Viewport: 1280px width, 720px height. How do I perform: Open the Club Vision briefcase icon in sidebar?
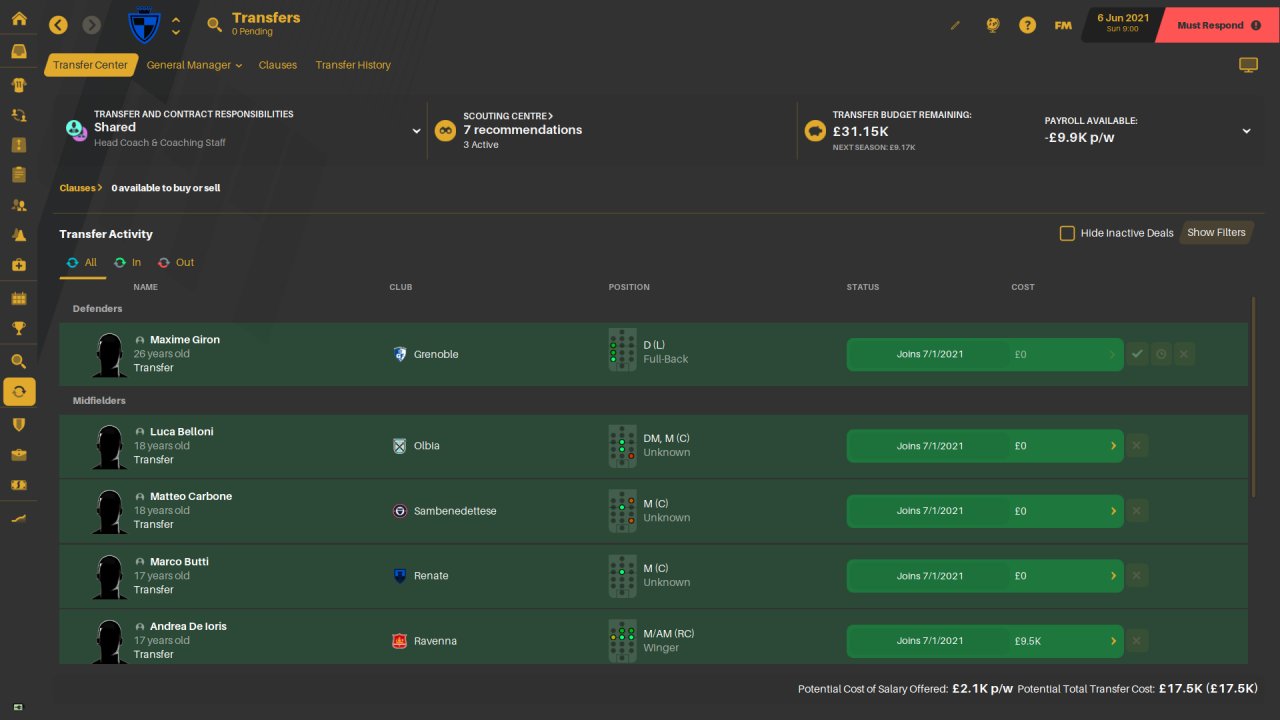pos(19,455)
